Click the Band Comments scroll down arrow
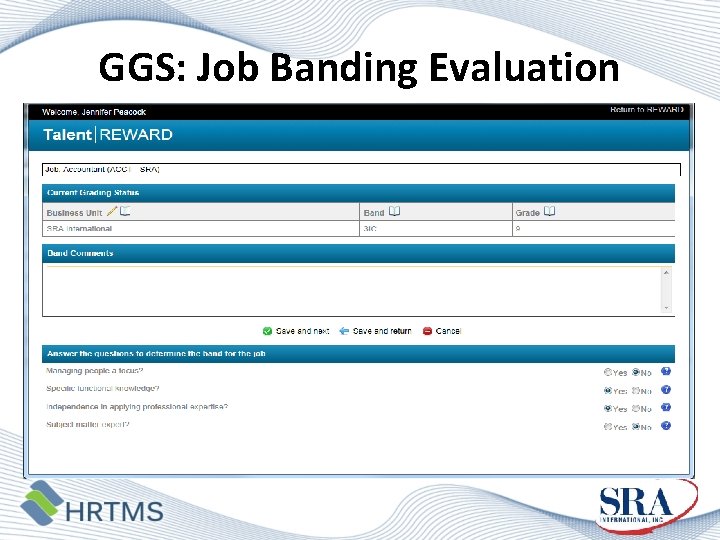 click(666, 308)
